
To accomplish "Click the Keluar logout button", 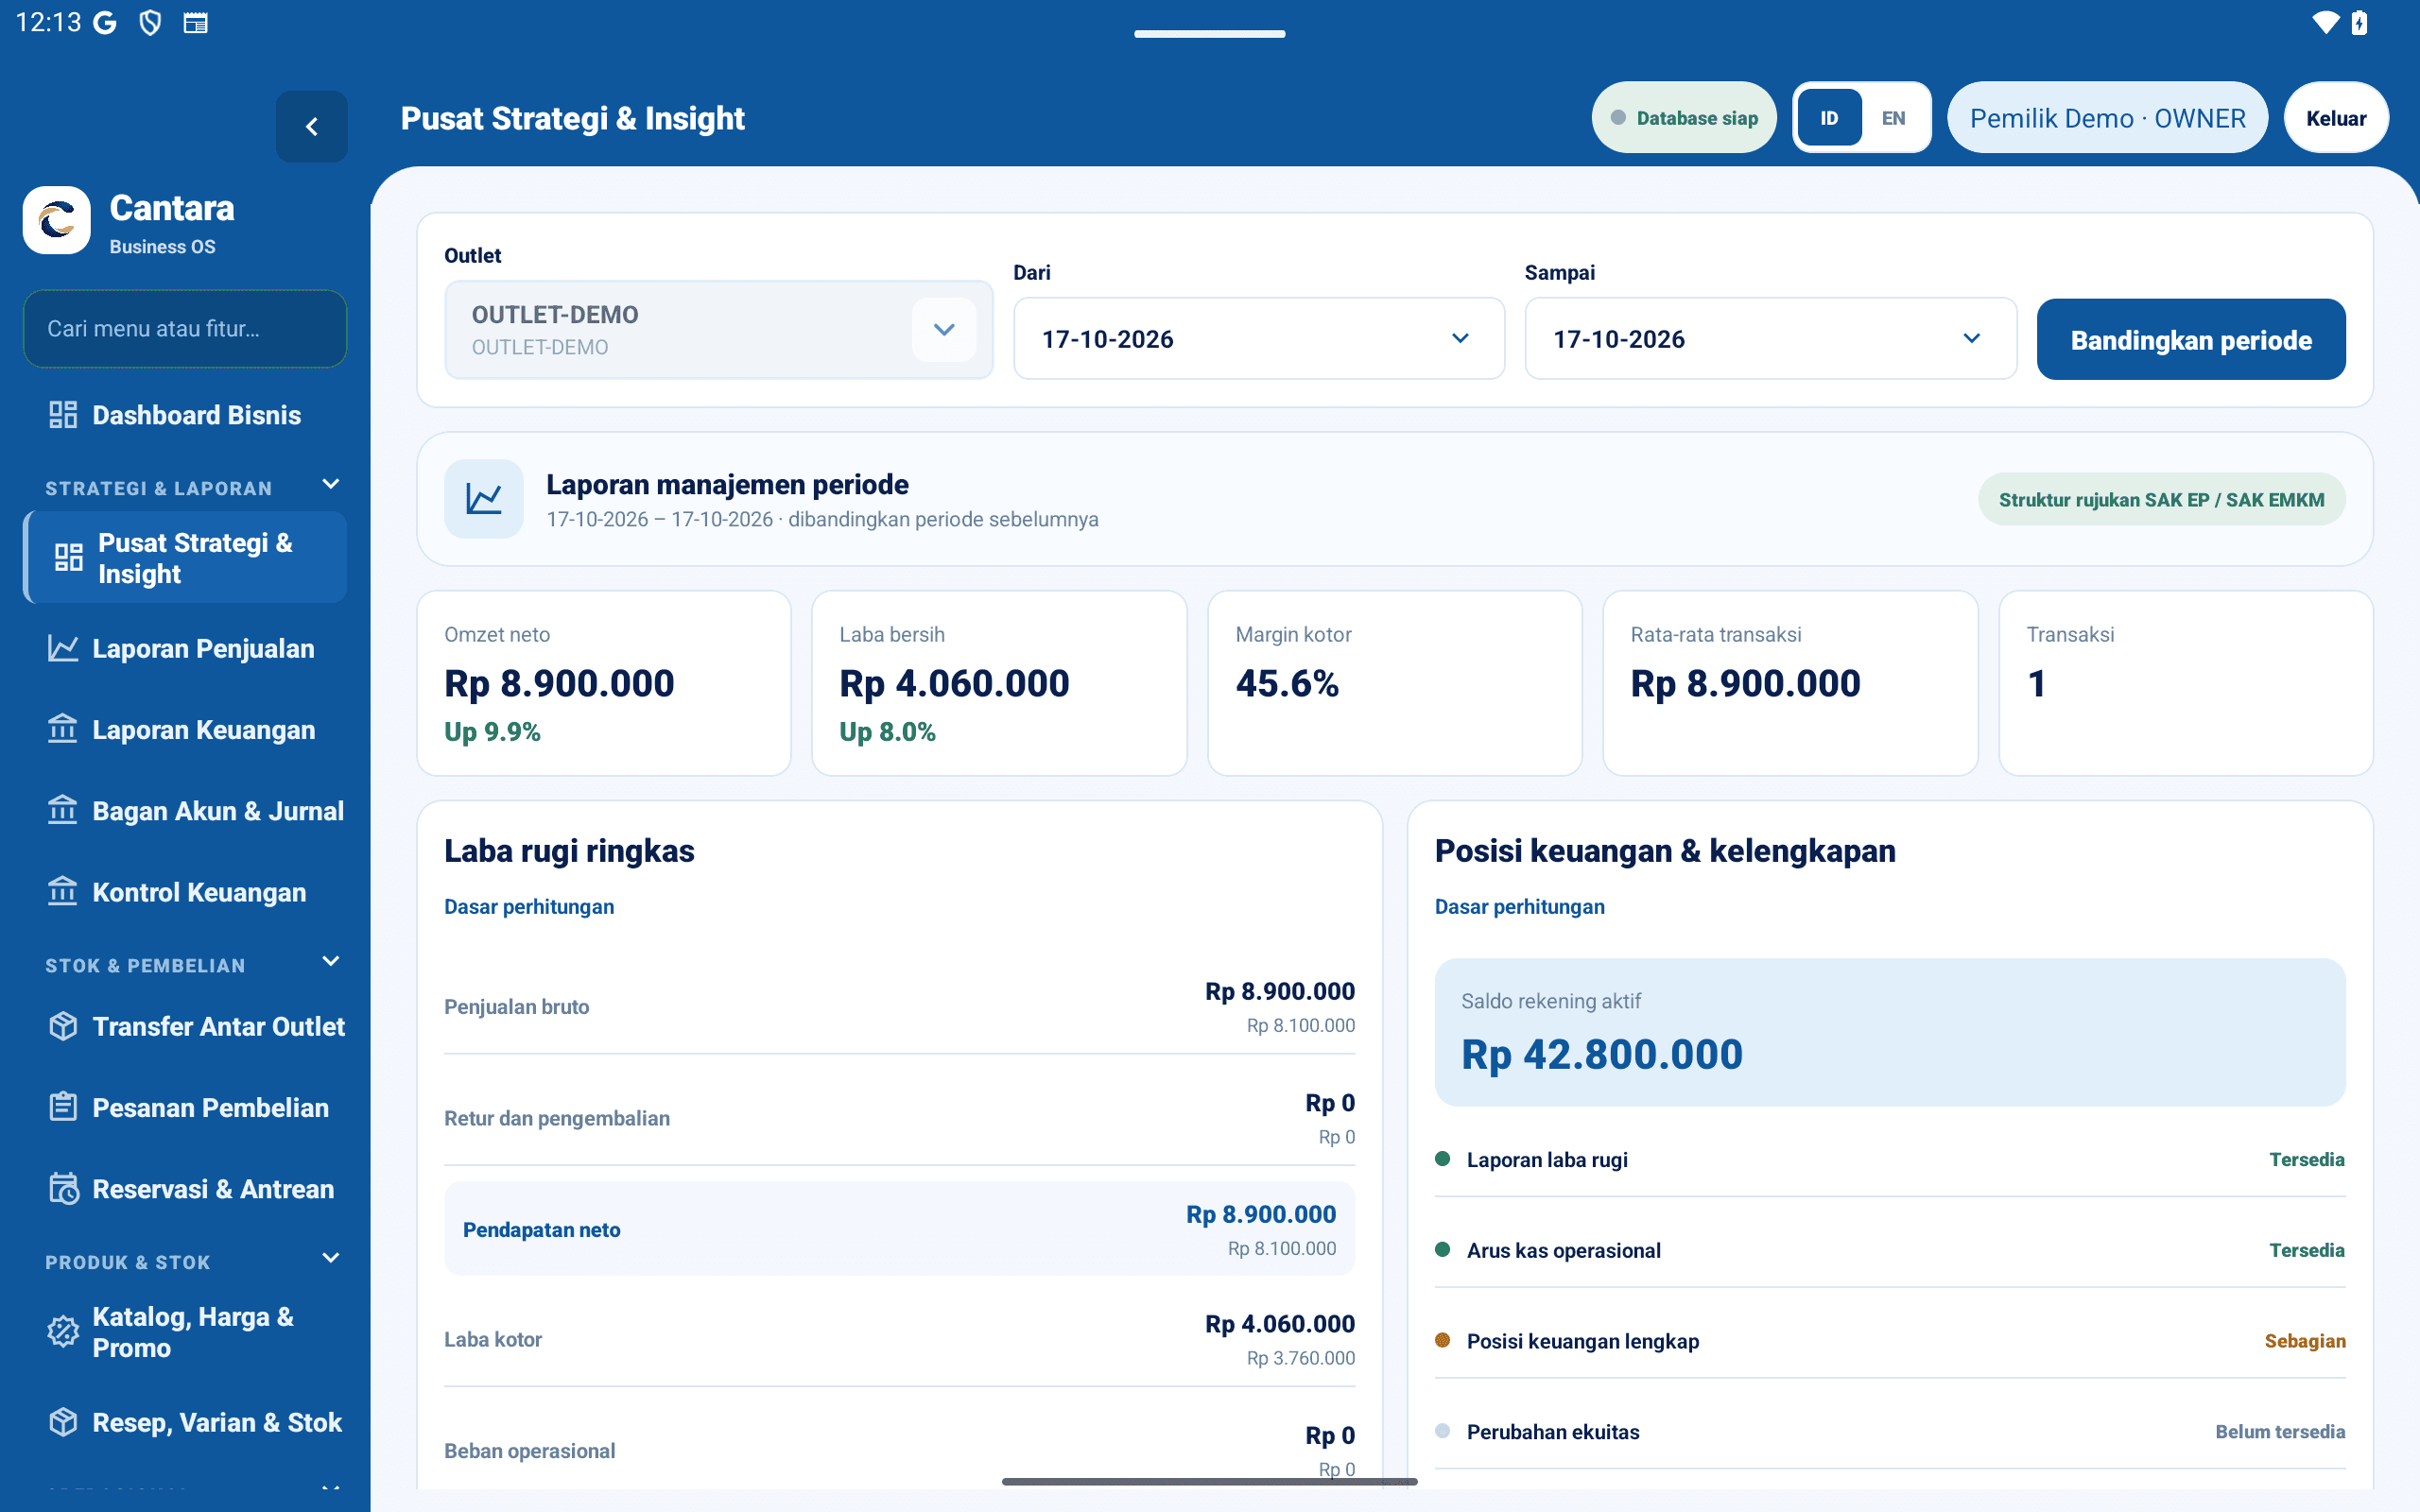I will click(2336, 118).
